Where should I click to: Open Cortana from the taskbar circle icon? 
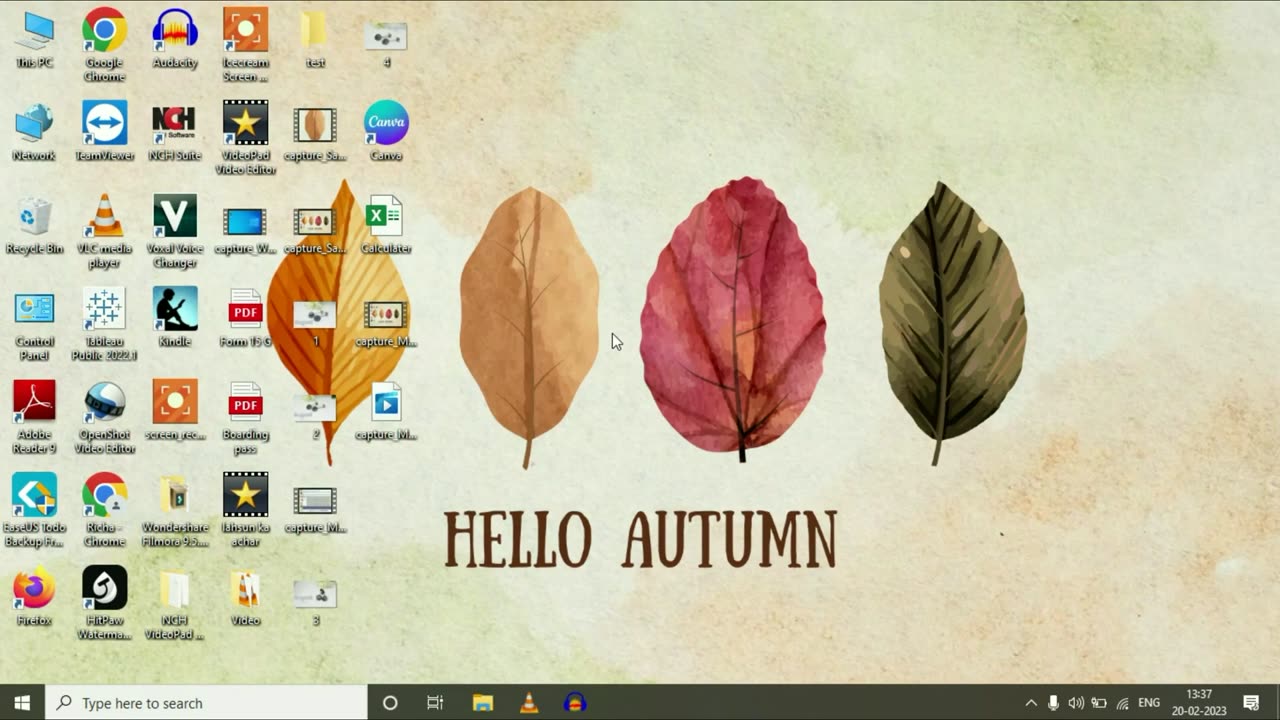point(390,703)
